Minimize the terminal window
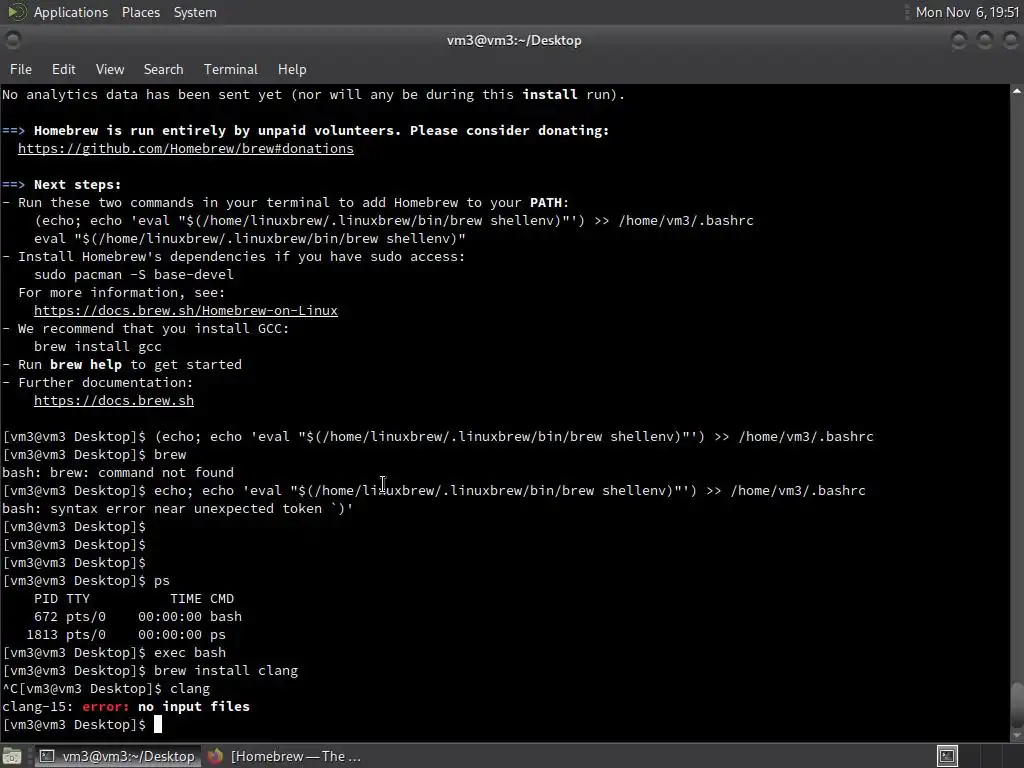Viewport: 1024px width, 768px height. click(x=959, y=40)
